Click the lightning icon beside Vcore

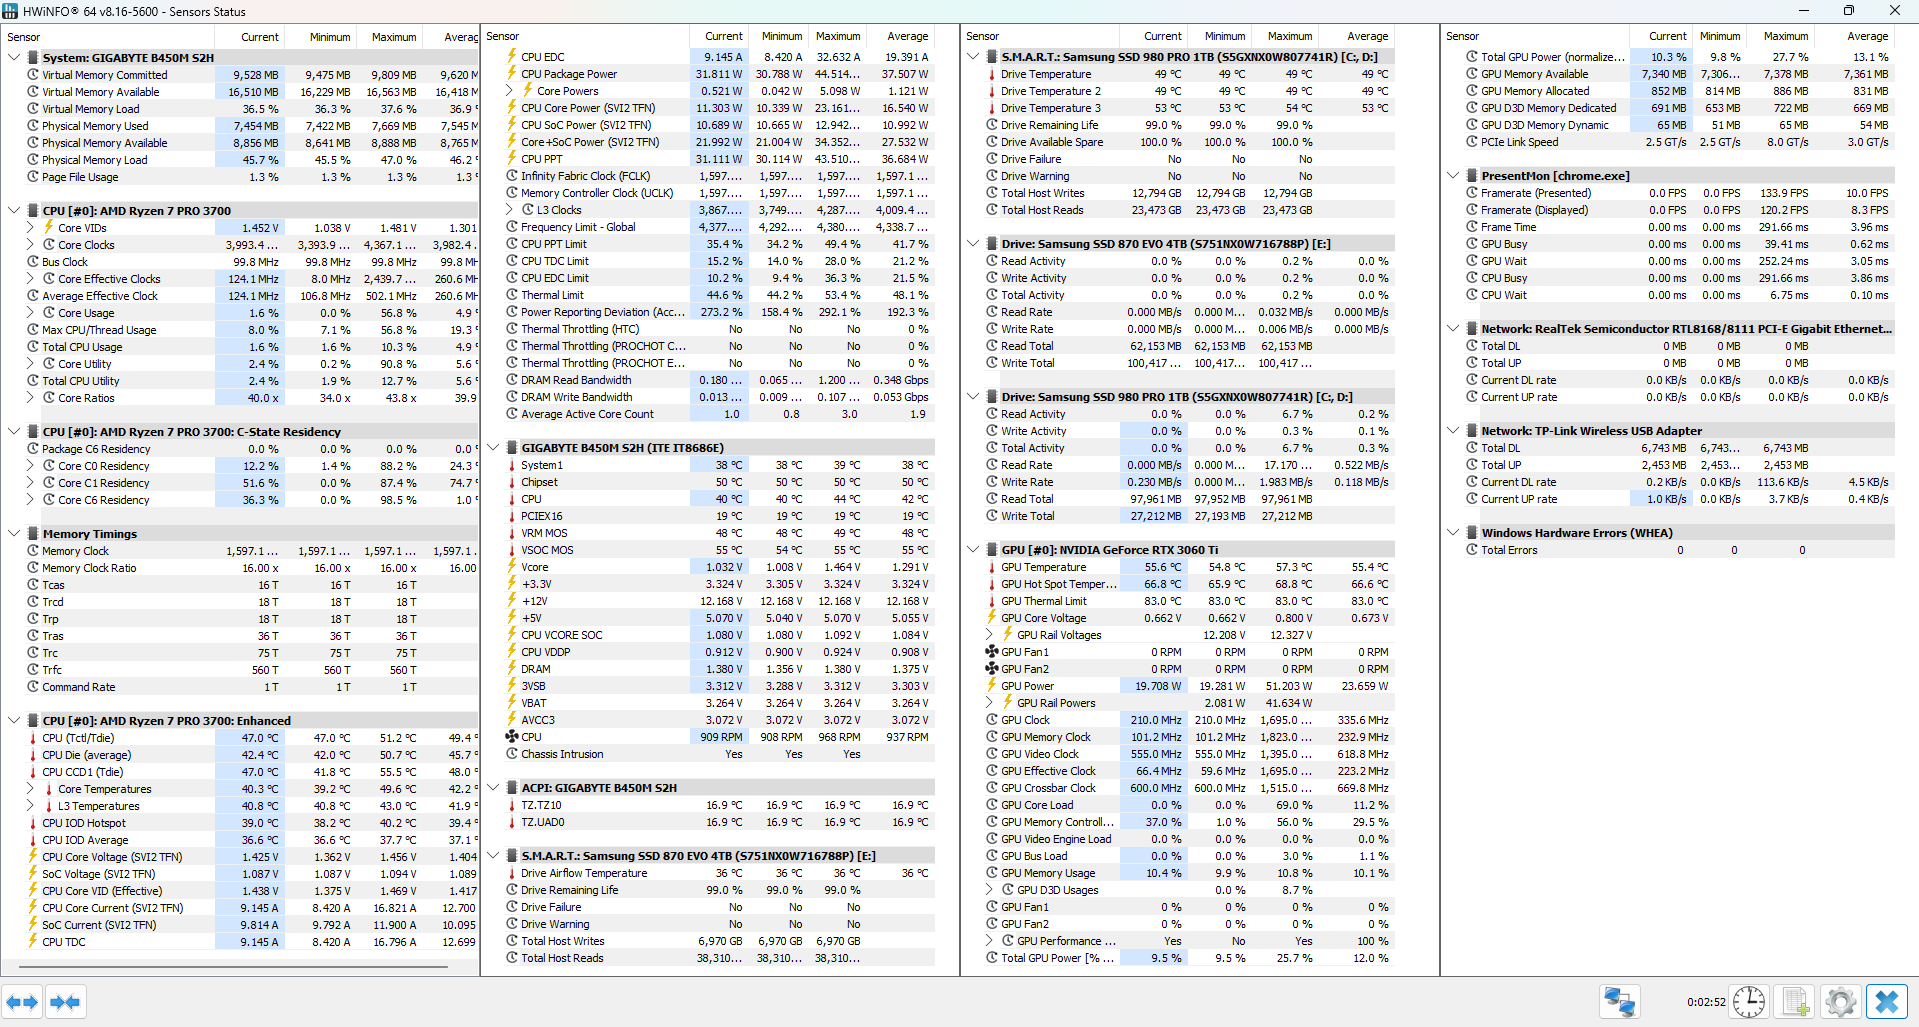pyautogui.click(x=512, y=567)
